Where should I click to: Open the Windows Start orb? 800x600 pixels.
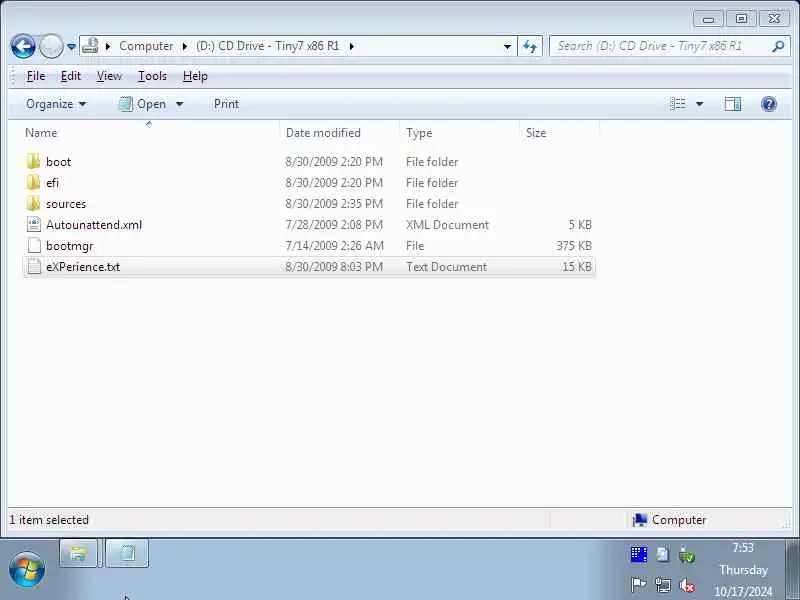coord(27,569)
